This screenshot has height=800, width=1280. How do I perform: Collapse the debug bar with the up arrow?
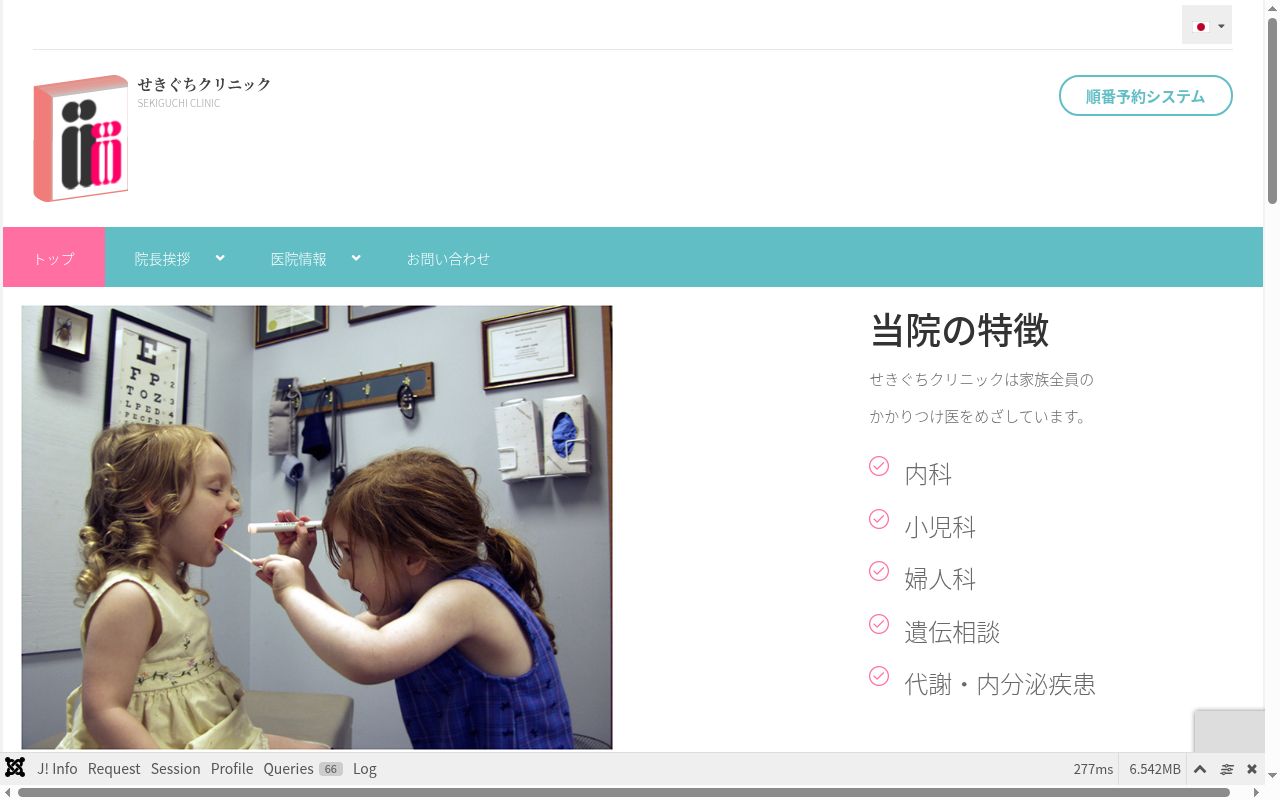pyautogui.click(x=1200, y=768)
